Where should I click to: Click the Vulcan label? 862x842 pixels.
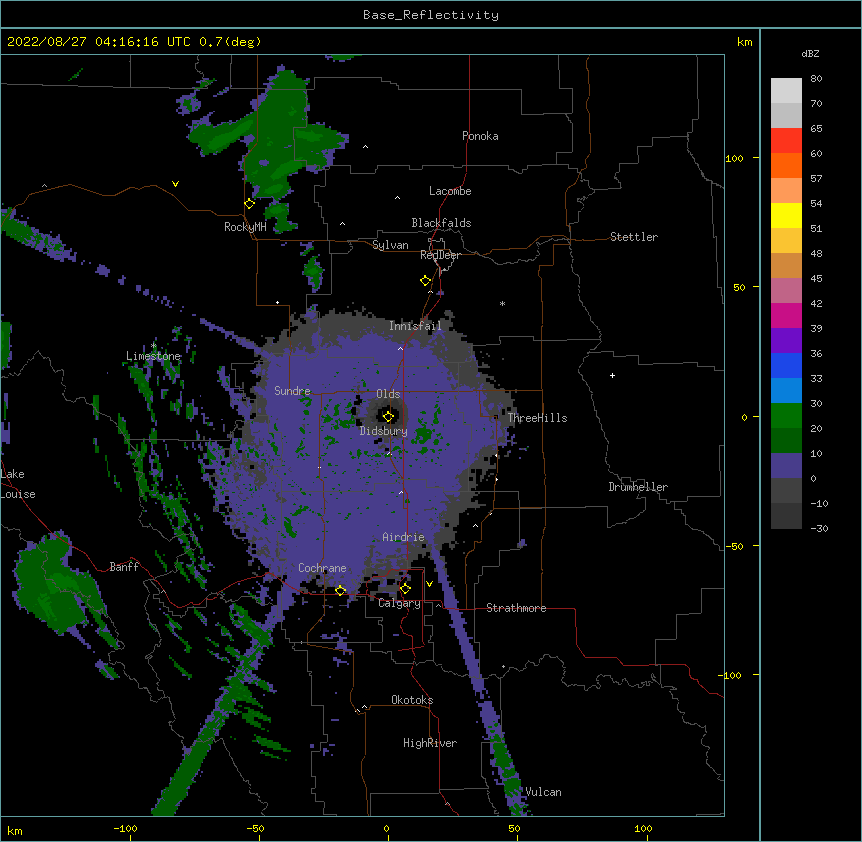pos(543,792)
